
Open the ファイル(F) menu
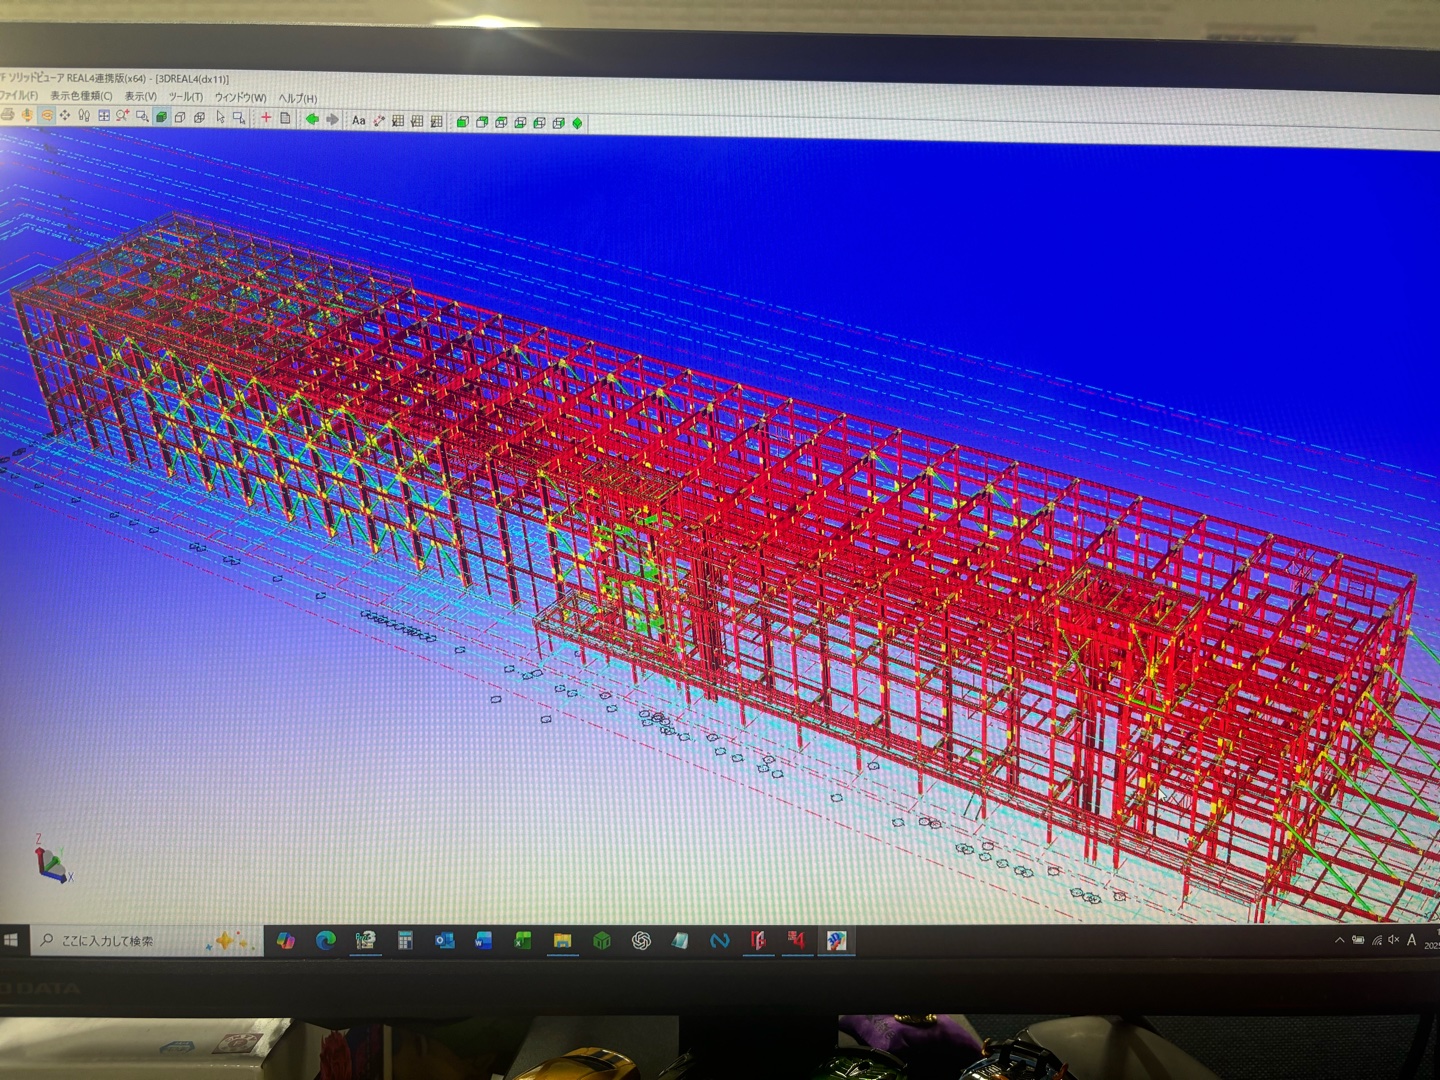pyautogui.click(x=18, y=95)
